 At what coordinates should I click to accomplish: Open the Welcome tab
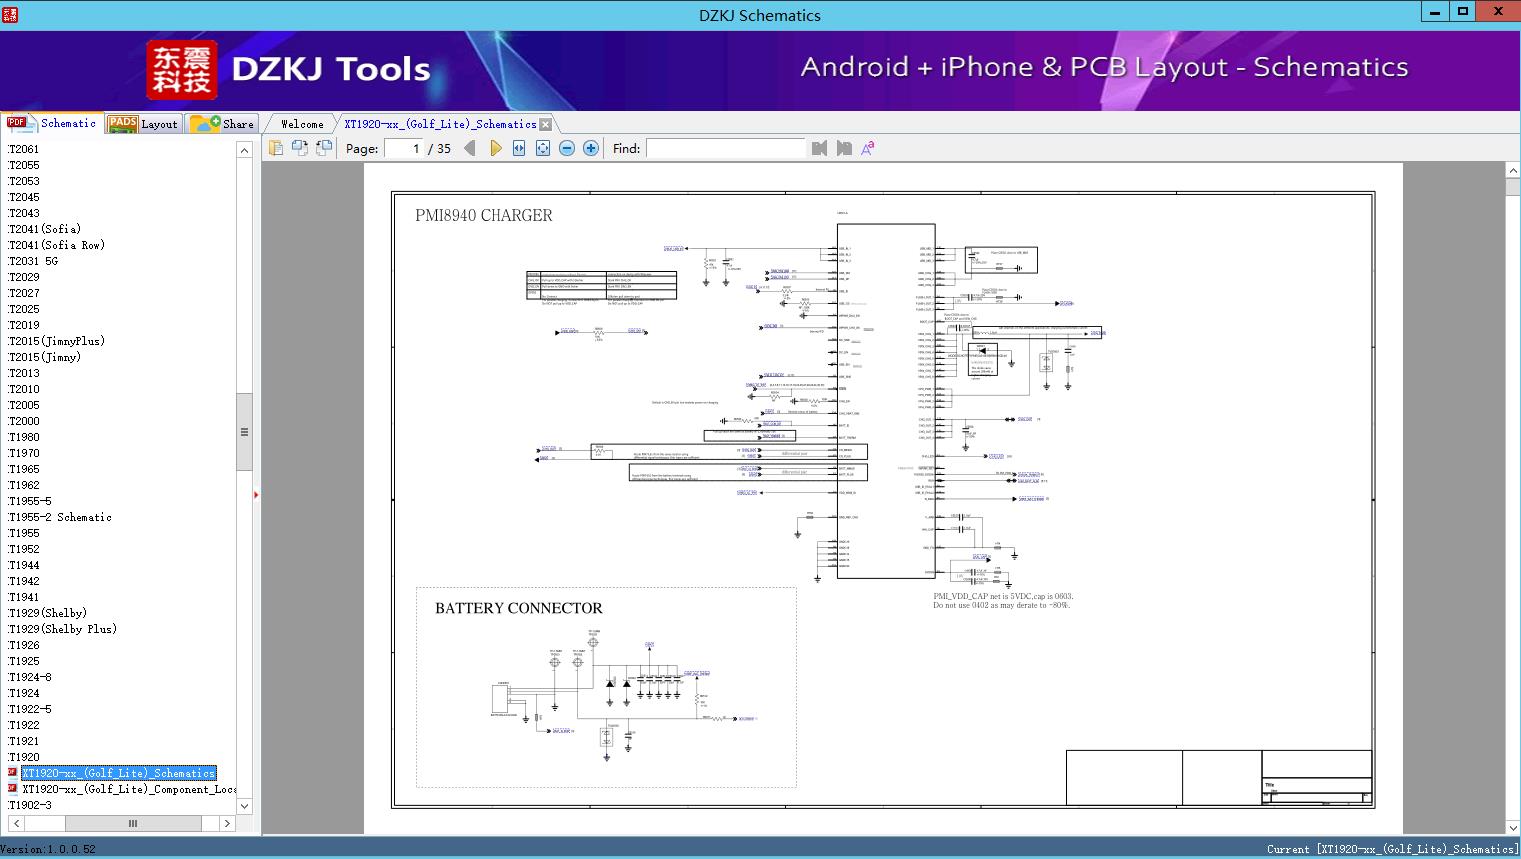pyautogui.click(x=302, y=124)
